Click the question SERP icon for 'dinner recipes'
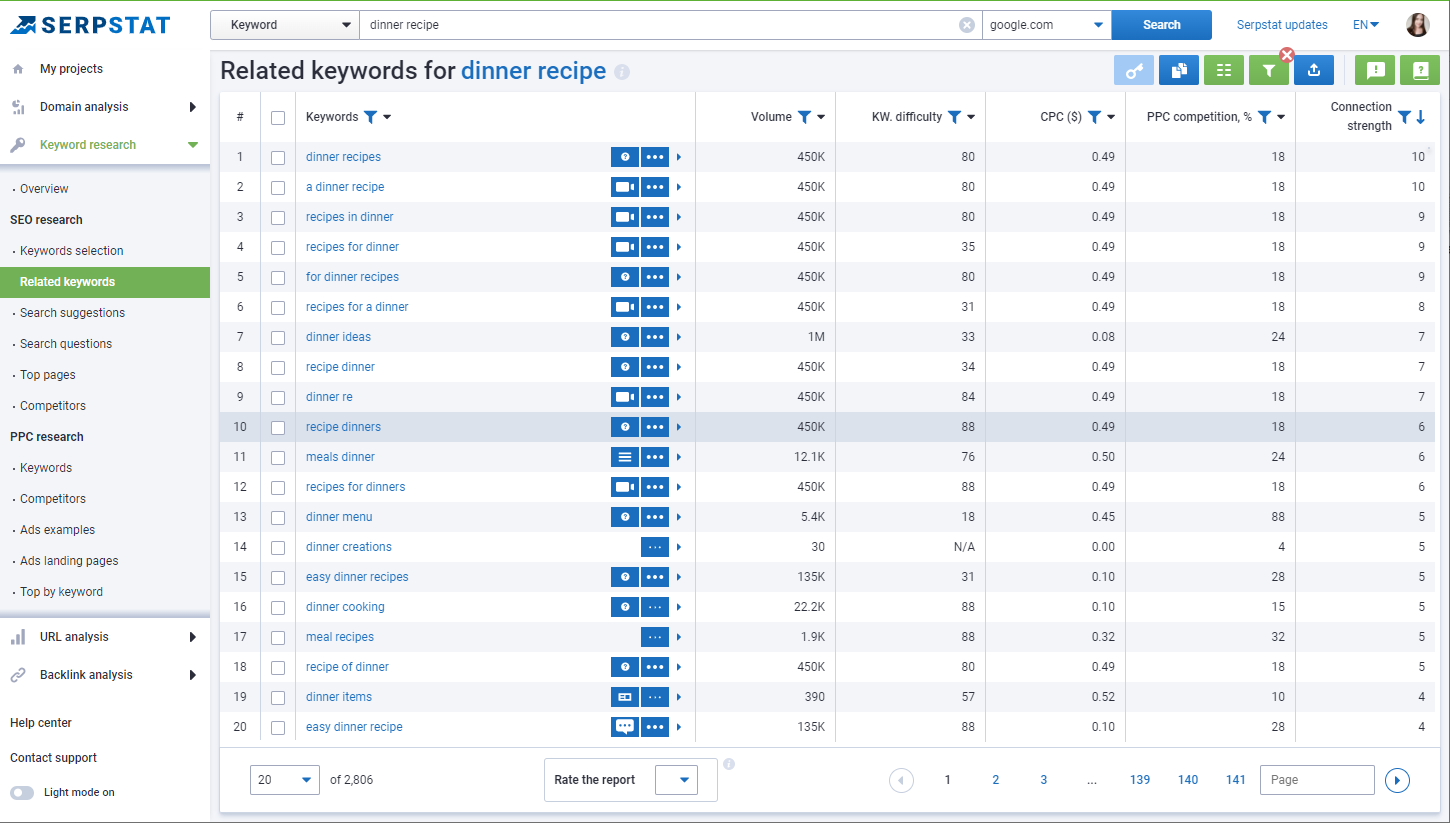The height and width of the screenshot is (823, 1450). click(x=625, y=157)
